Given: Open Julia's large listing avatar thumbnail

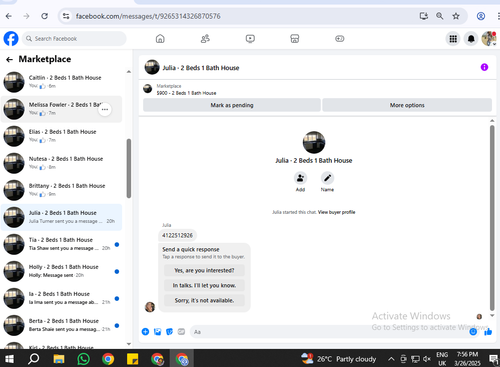Looking at the screenshot, I should click(314, 142).
